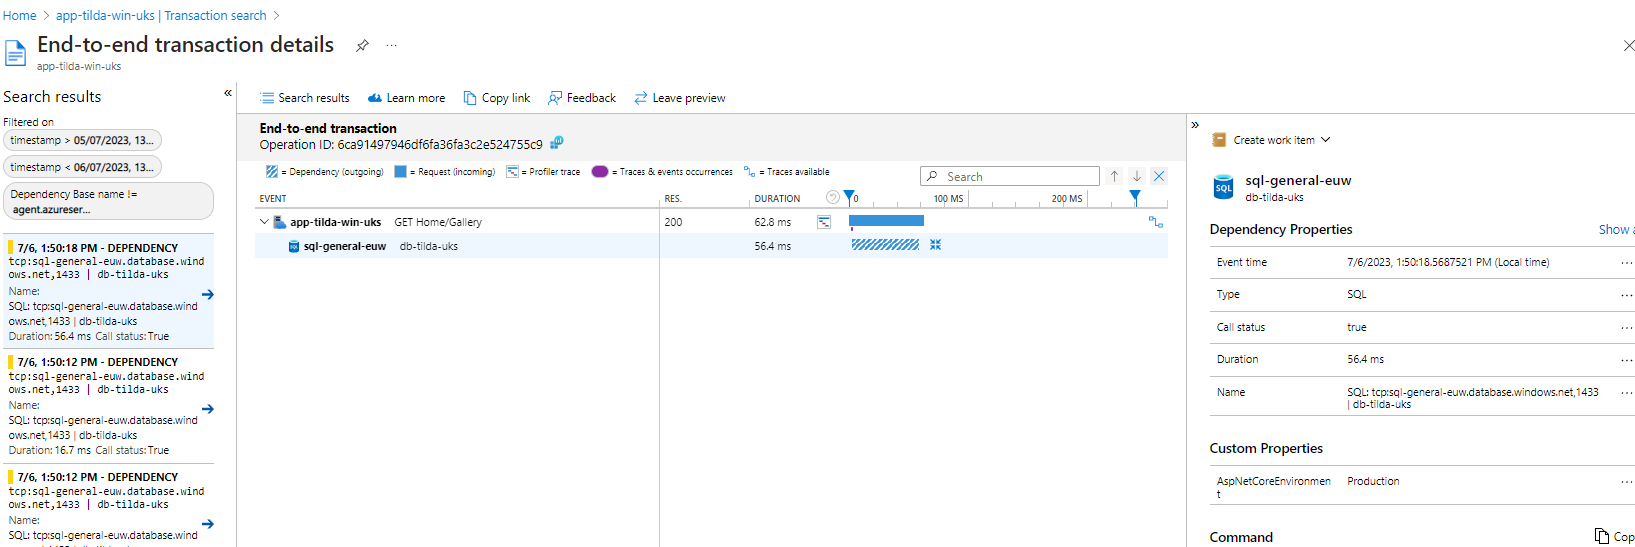The height and width of the screenshot is (547, 1635).
Task: Click the document icon beside page title
Action: 15,52
